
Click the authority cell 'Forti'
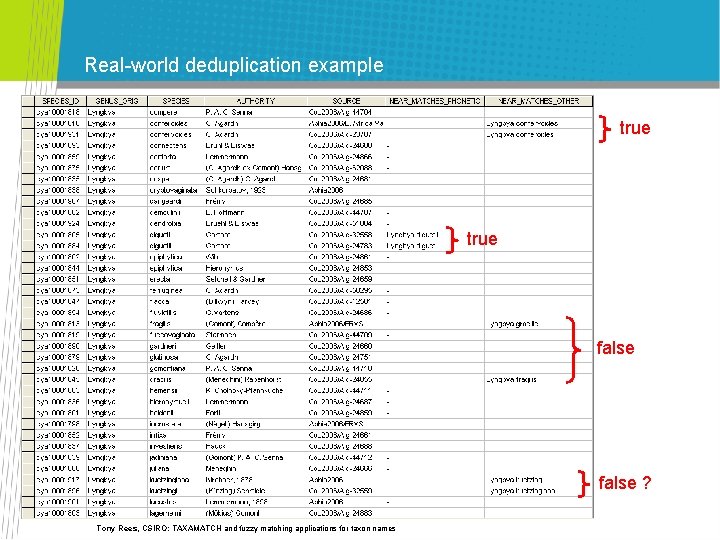tap(256, 413)
